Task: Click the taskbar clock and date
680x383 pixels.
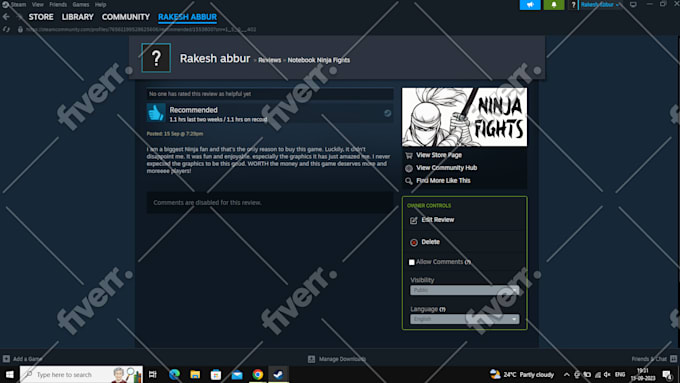Action: click(x=643, y=374)
